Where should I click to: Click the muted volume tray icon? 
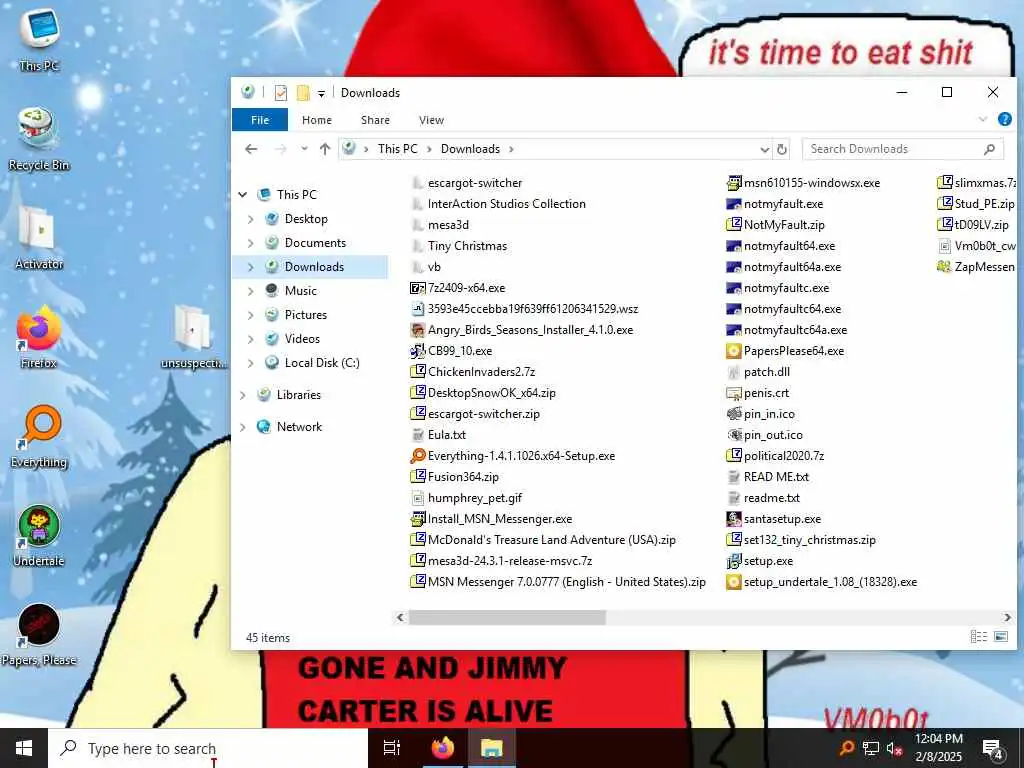pos(894,748)
